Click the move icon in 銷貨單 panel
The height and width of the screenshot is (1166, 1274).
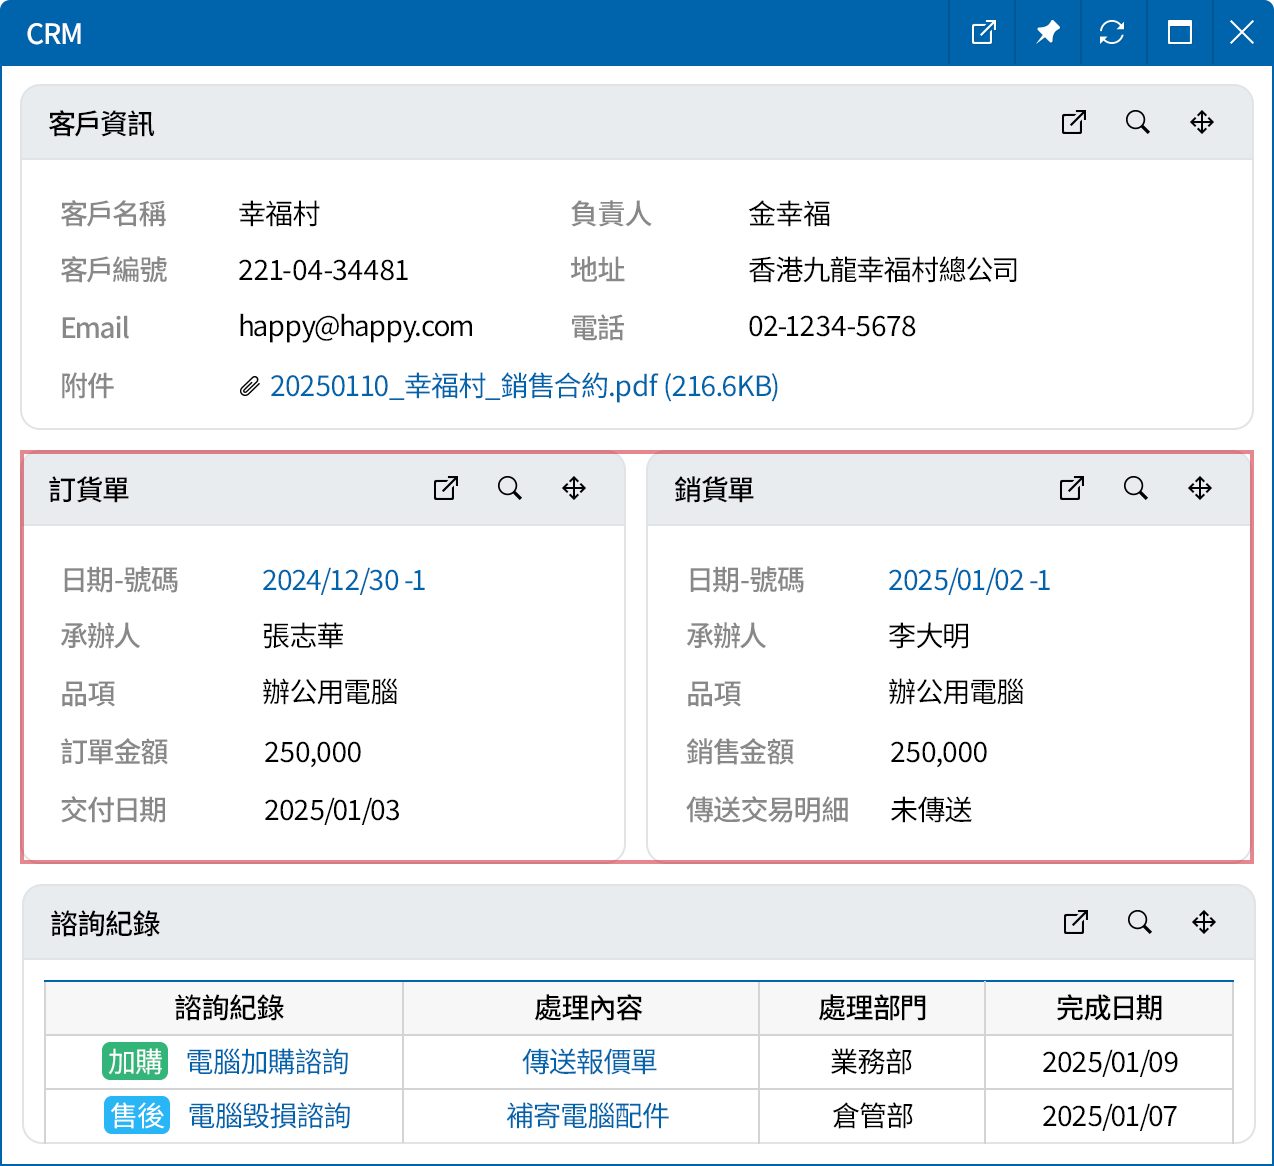1199,488
